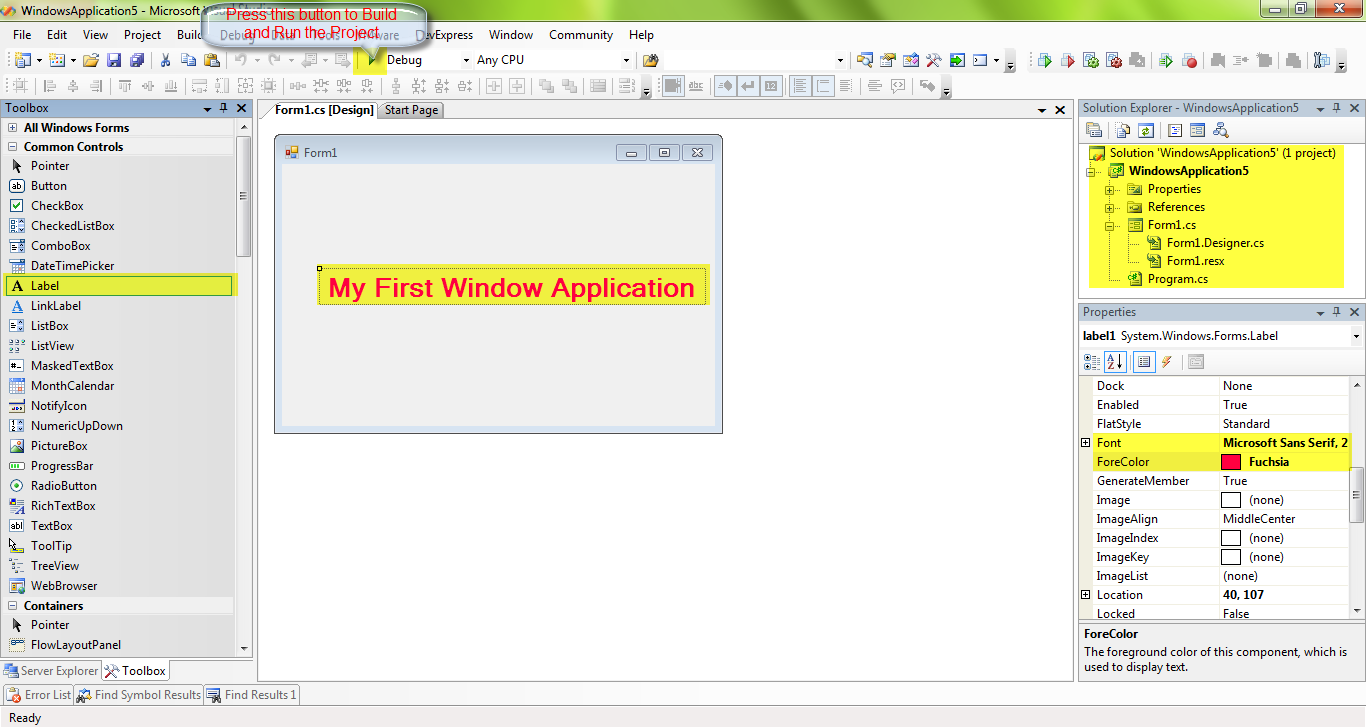Open the View Class Diagram tool
The width and height of the screenshot is (1366, 727).
(x=1221, y=130)
